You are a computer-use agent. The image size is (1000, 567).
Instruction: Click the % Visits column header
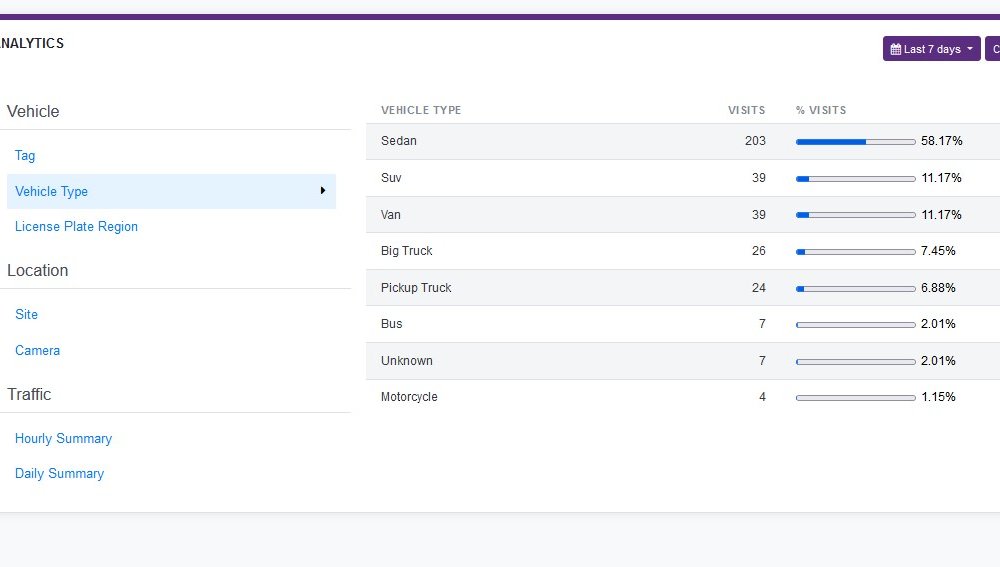pos(821,110)
